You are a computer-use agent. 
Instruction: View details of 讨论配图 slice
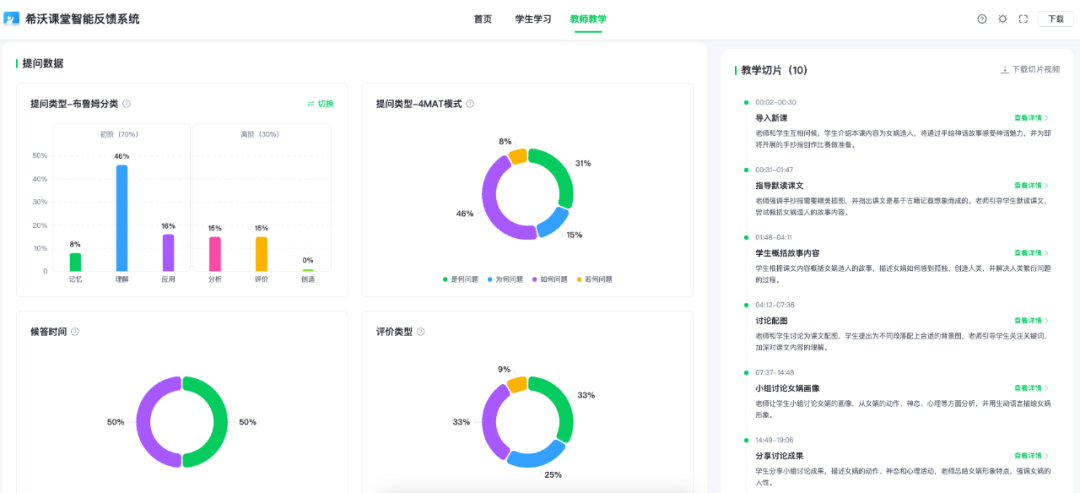1032,321
